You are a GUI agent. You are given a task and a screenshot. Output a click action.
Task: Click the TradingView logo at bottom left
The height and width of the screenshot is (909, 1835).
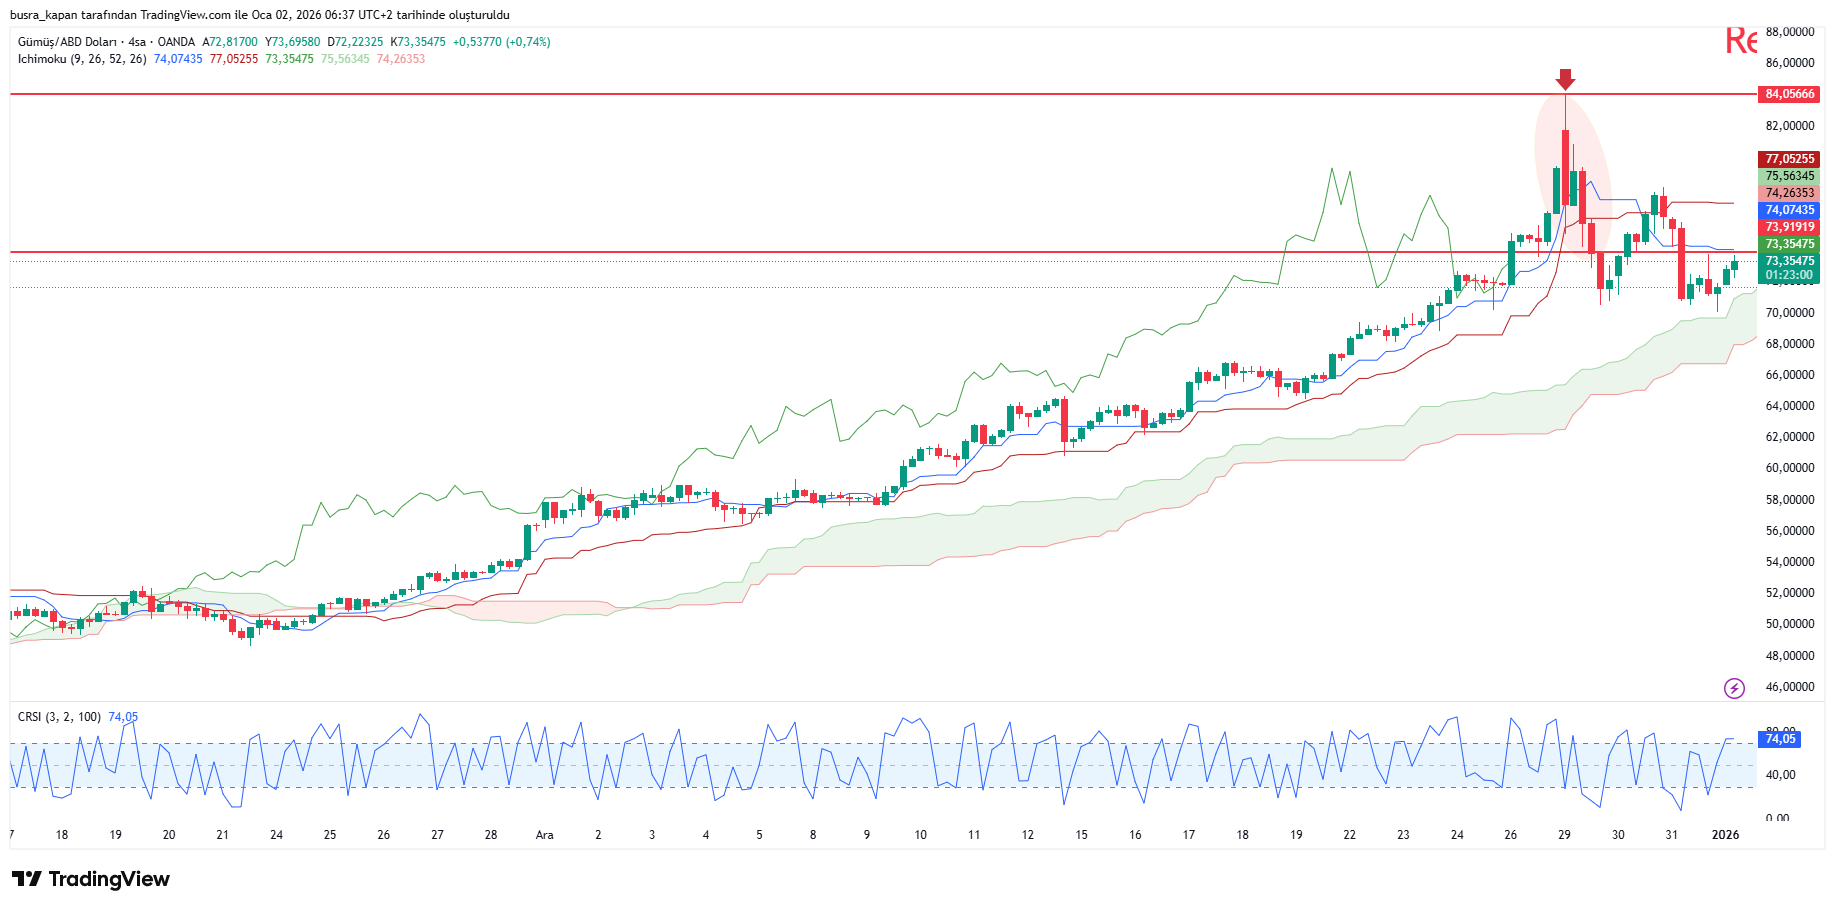[91, 879]
